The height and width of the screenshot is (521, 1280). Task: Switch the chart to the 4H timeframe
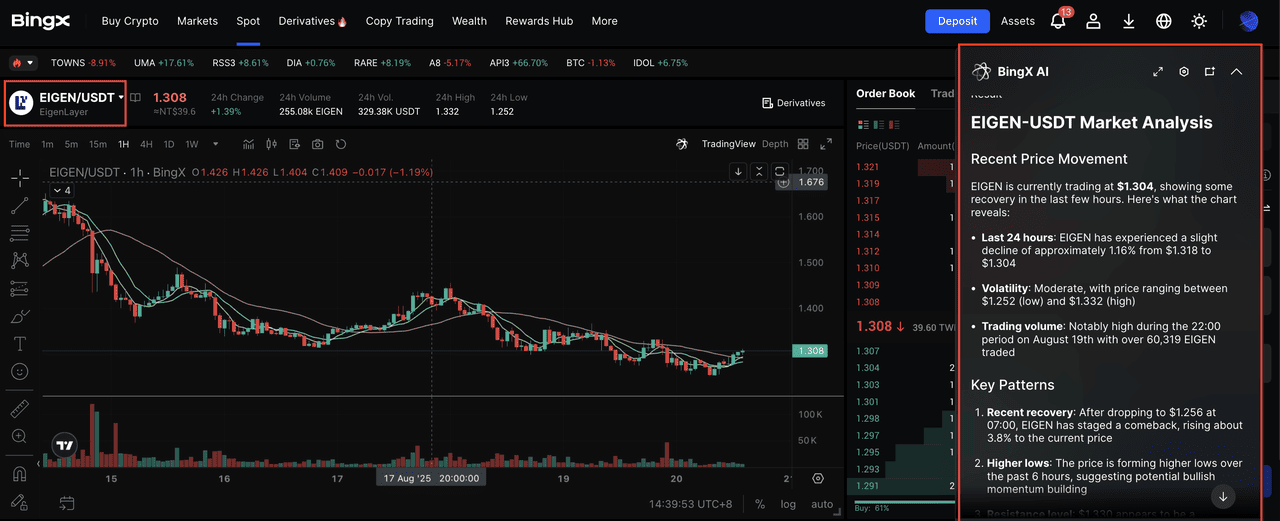(146, 144)
